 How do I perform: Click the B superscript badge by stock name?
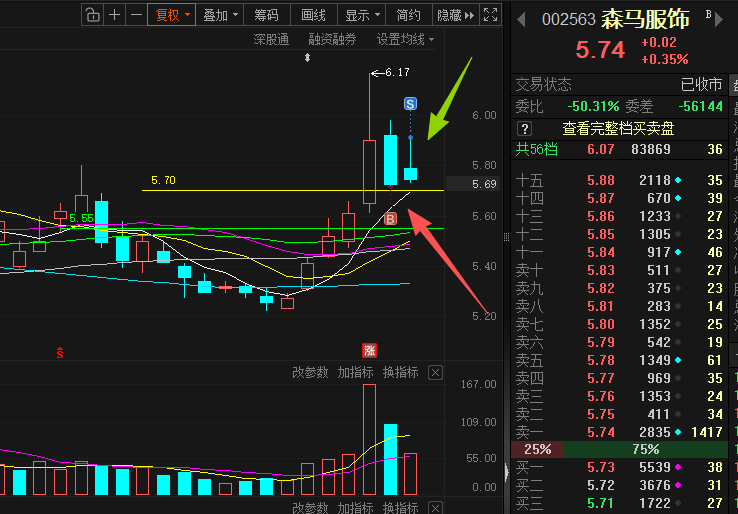pos(708,14)
